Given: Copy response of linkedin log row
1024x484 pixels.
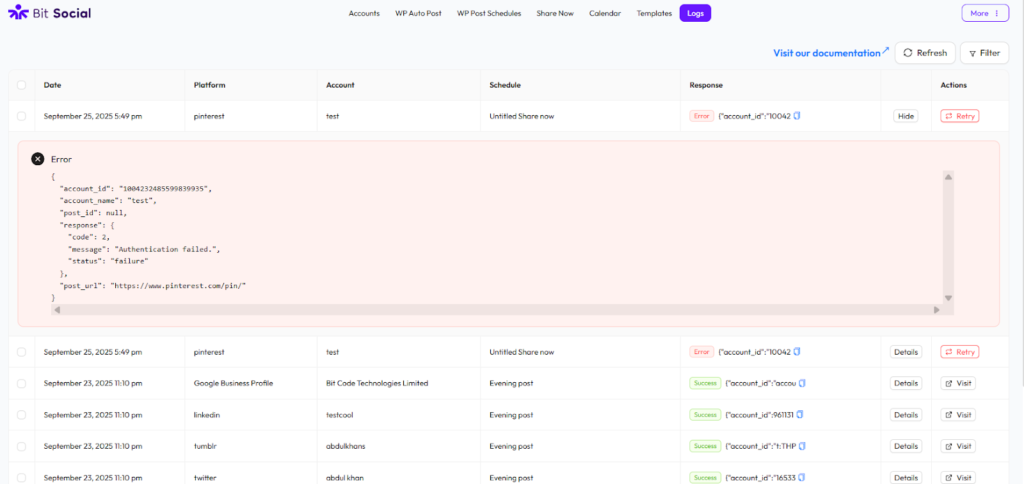Looking at the screenshot, I should tap(802, 415).
